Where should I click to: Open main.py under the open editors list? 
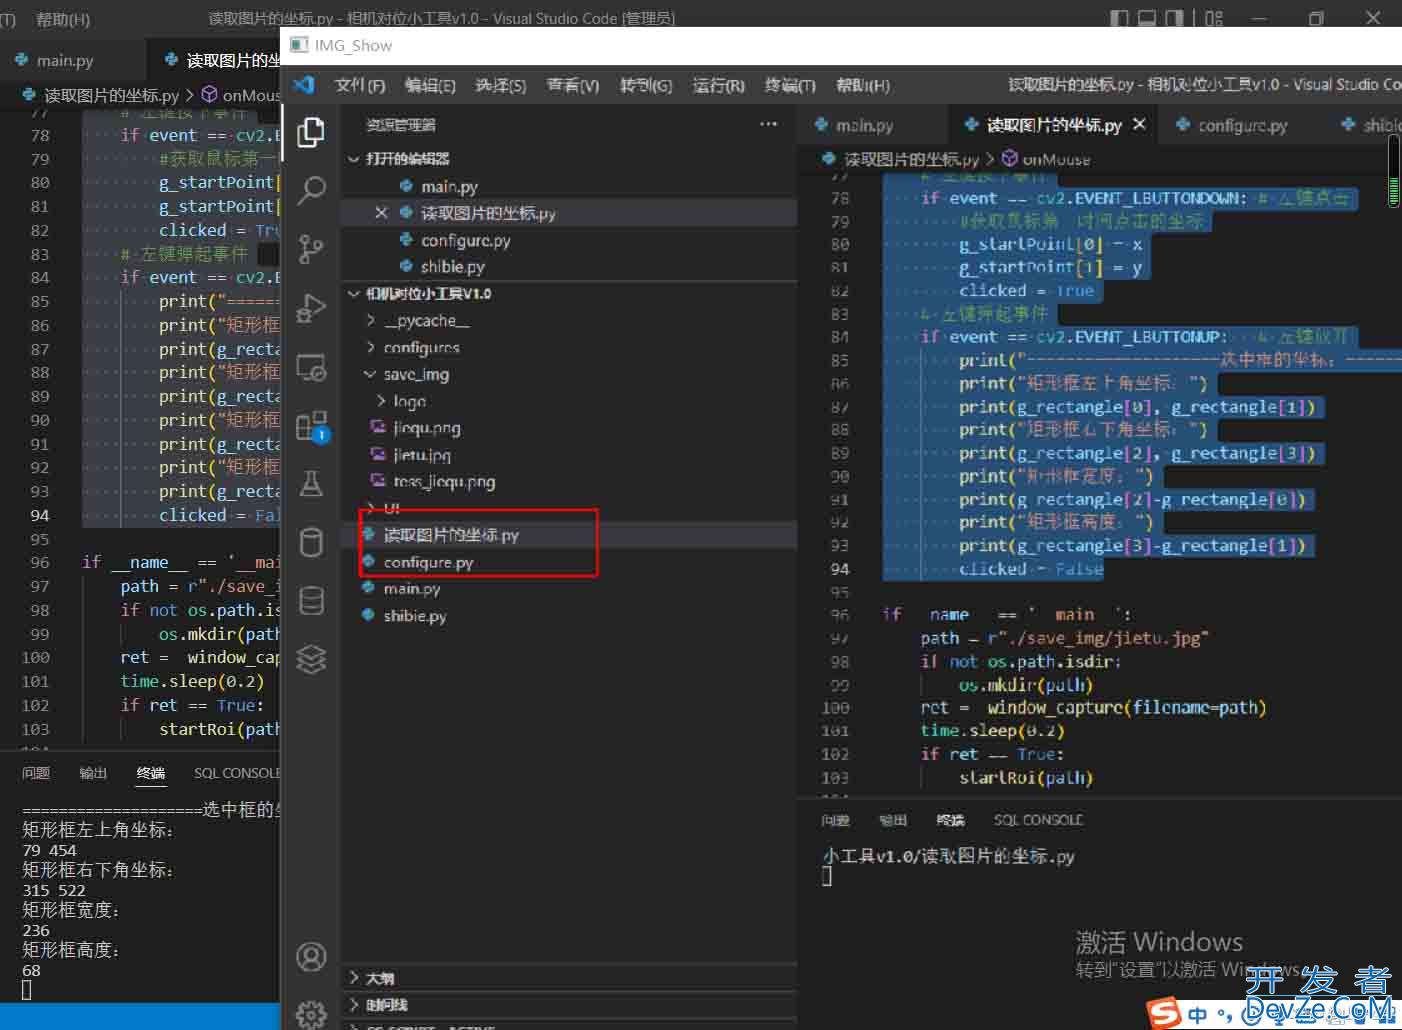click(x=449, y=186)
